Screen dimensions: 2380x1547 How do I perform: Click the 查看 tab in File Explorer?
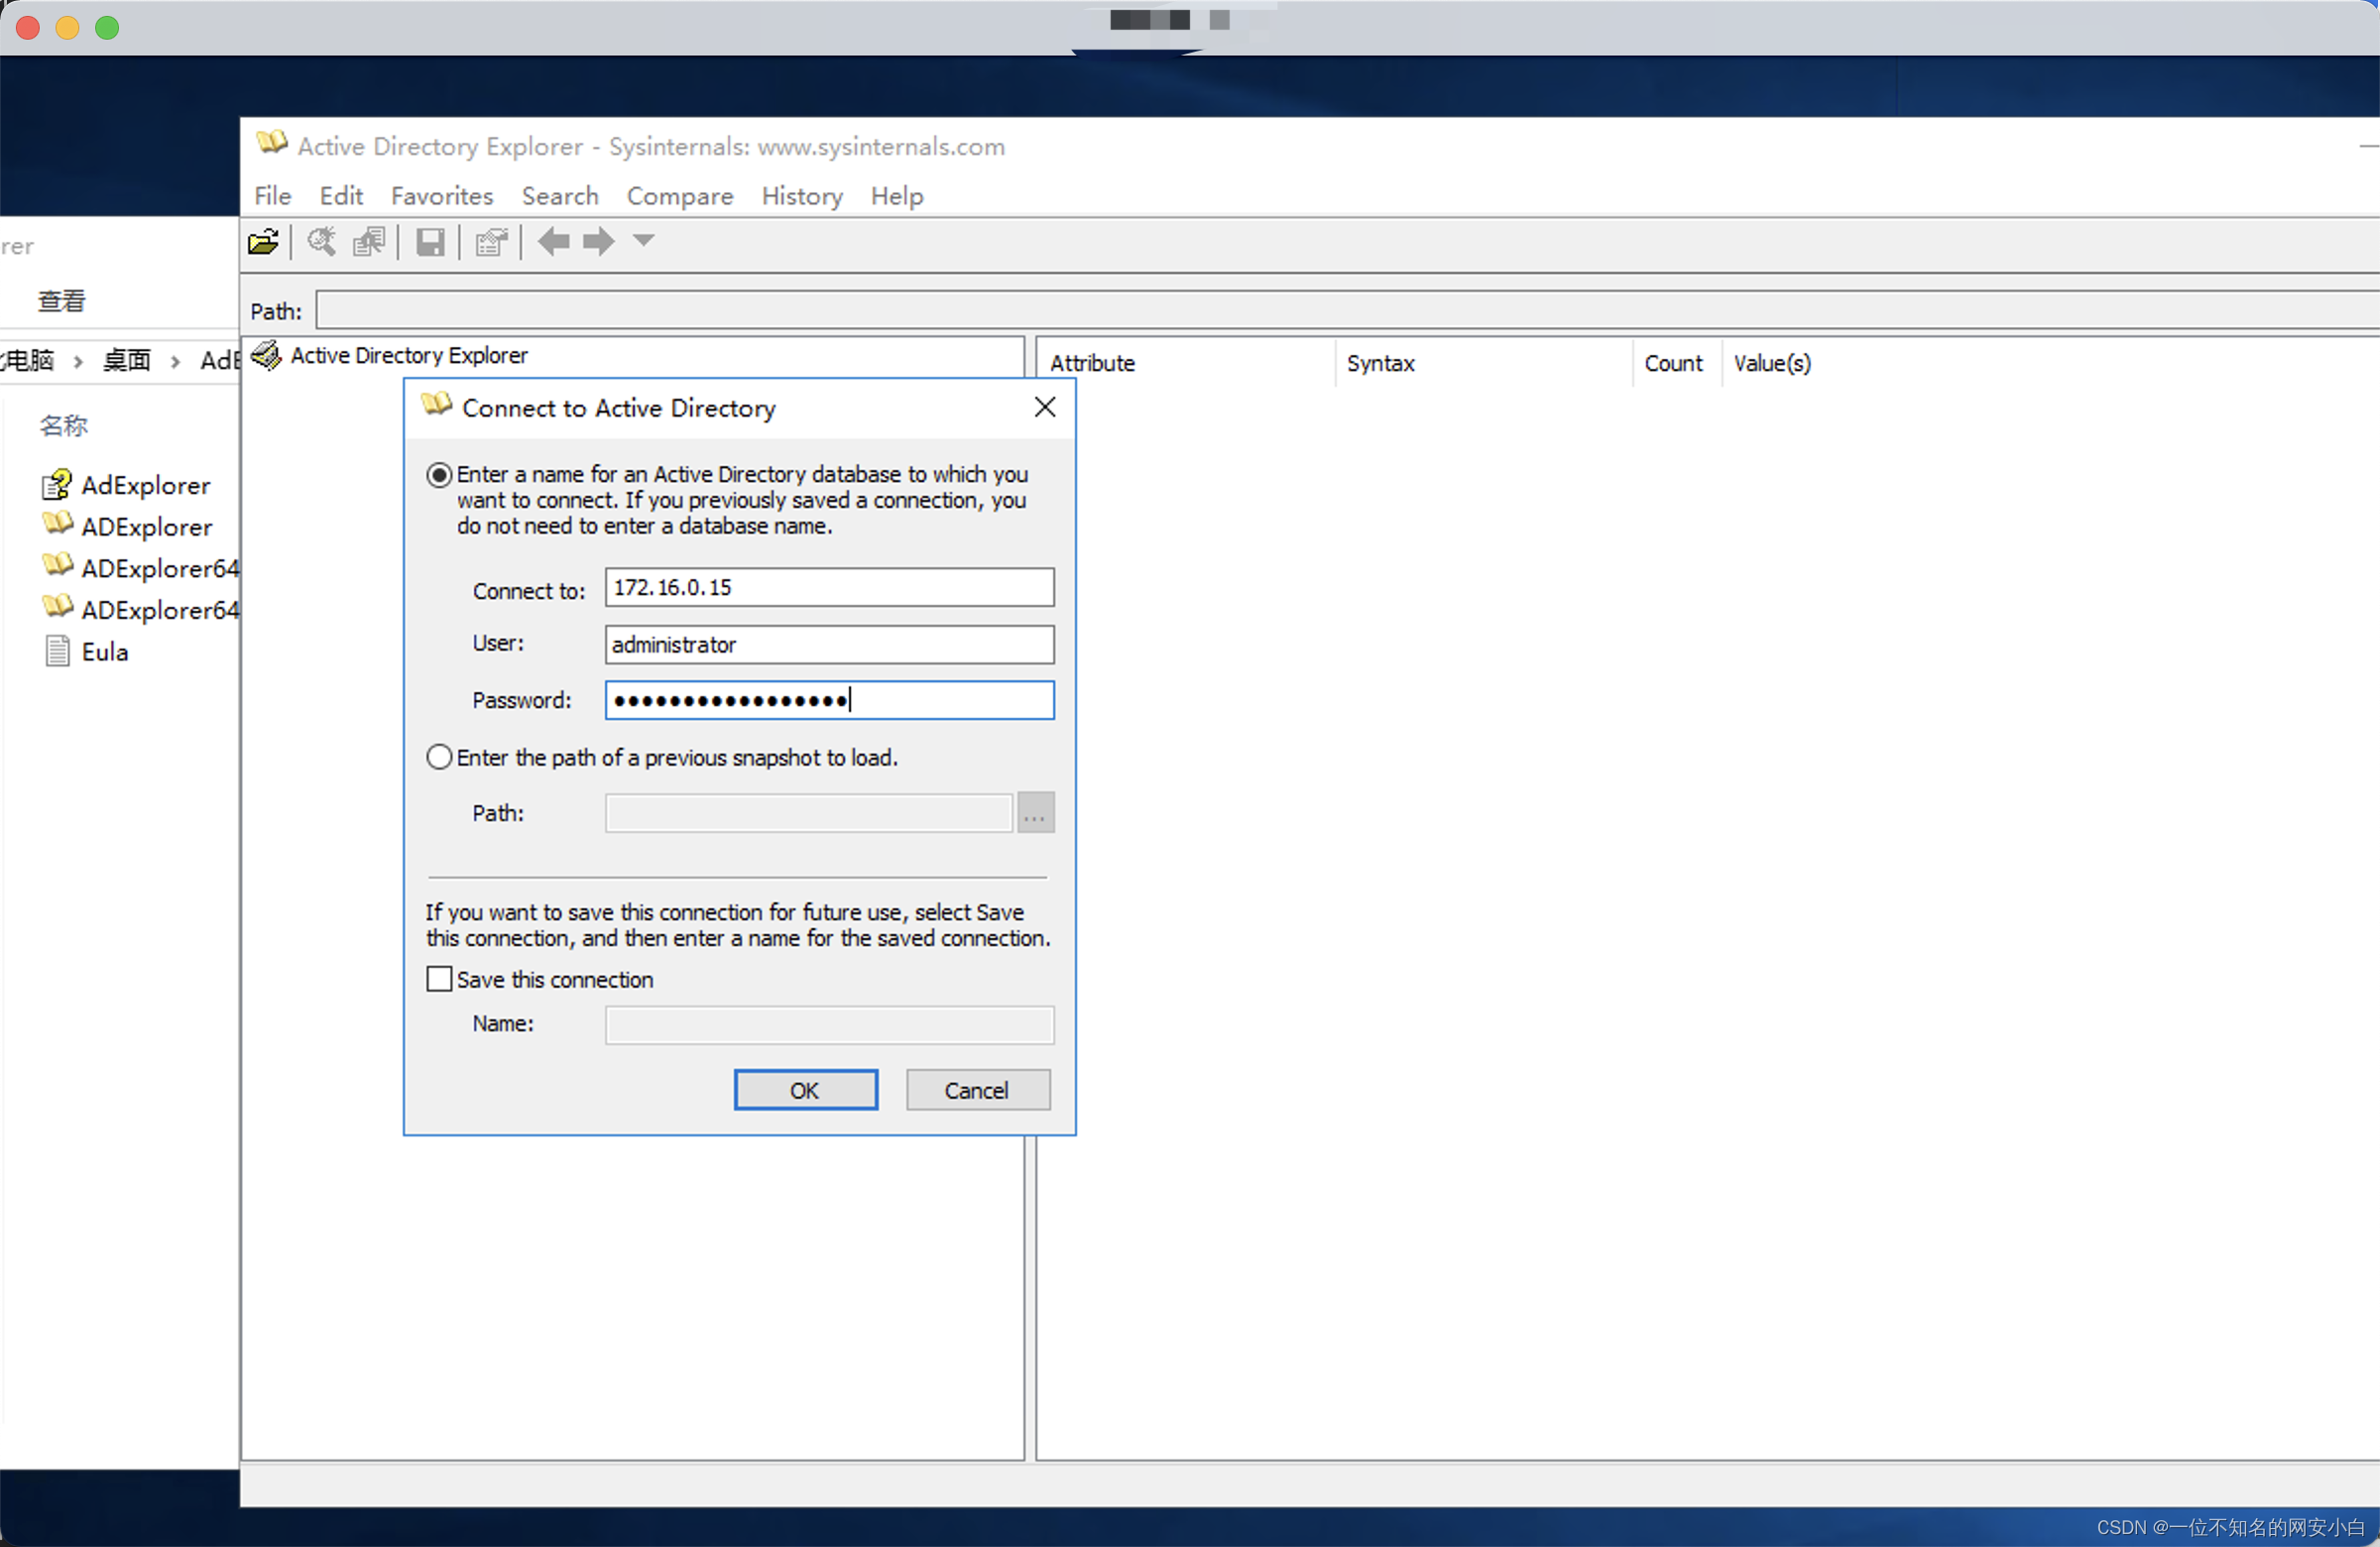(x=62, y=301)
